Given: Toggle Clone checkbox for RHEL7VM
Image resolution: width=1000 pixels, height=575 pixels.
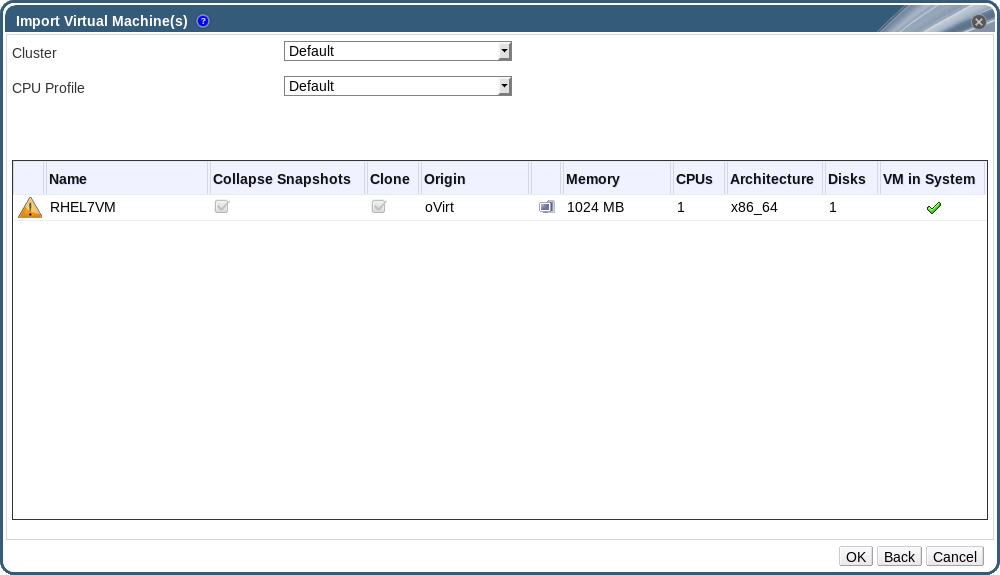Looking at the screenshot, I should (x=379, y=207).
